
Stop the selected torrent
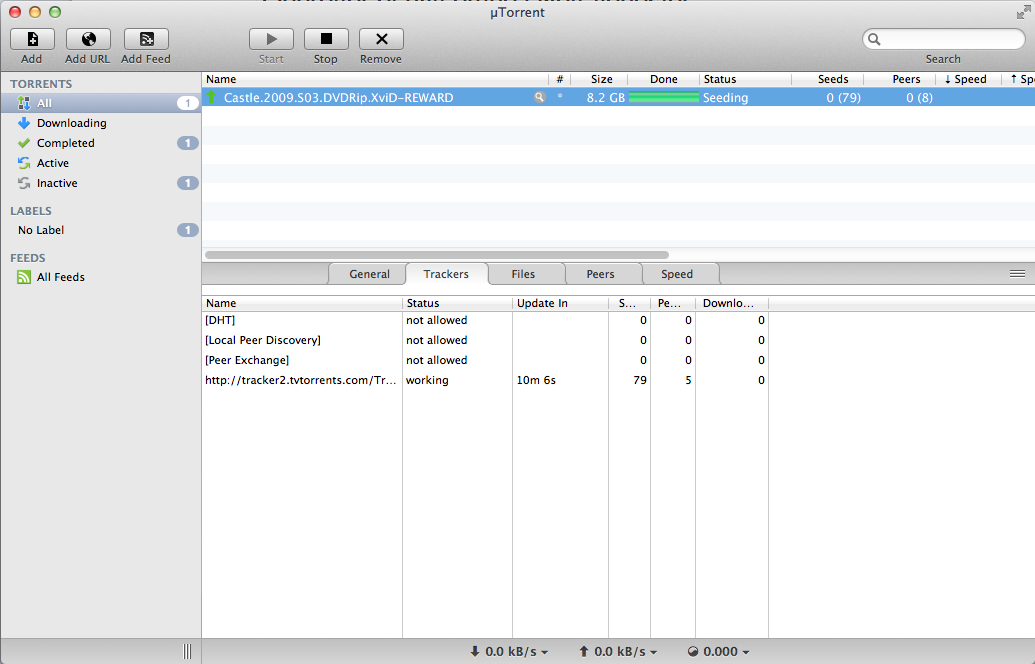(326, 40)
